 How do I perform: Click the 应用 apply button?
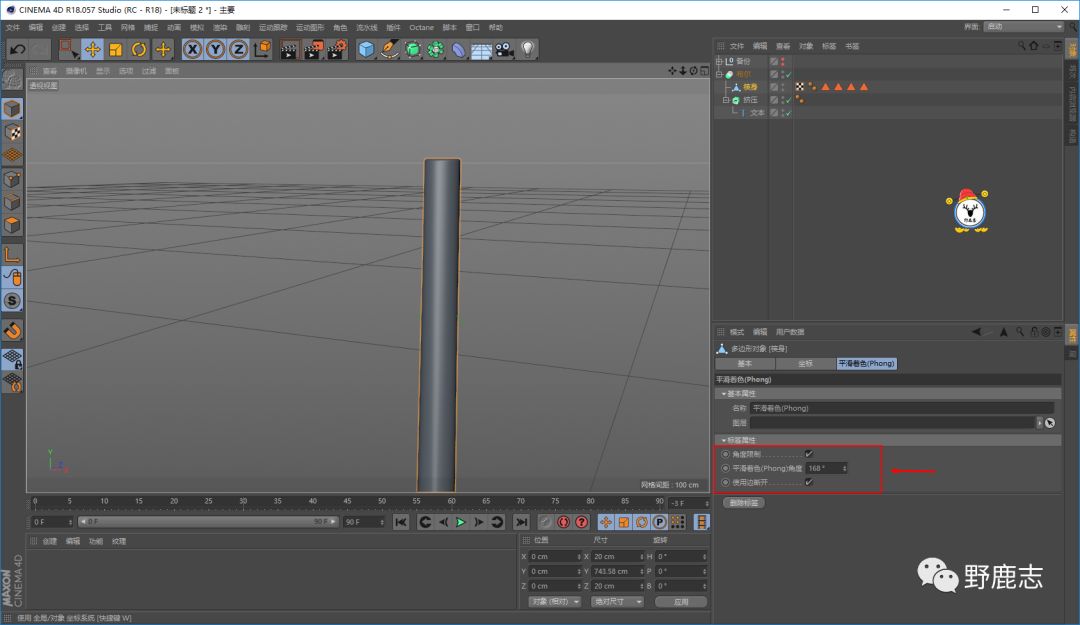681,602
